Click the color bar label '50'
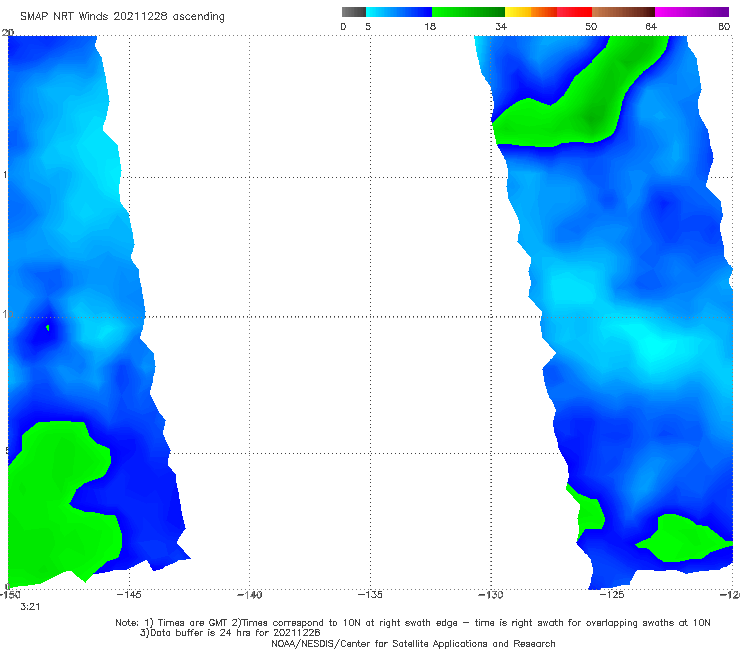This screenshot has height=650, width=740. 591,27
